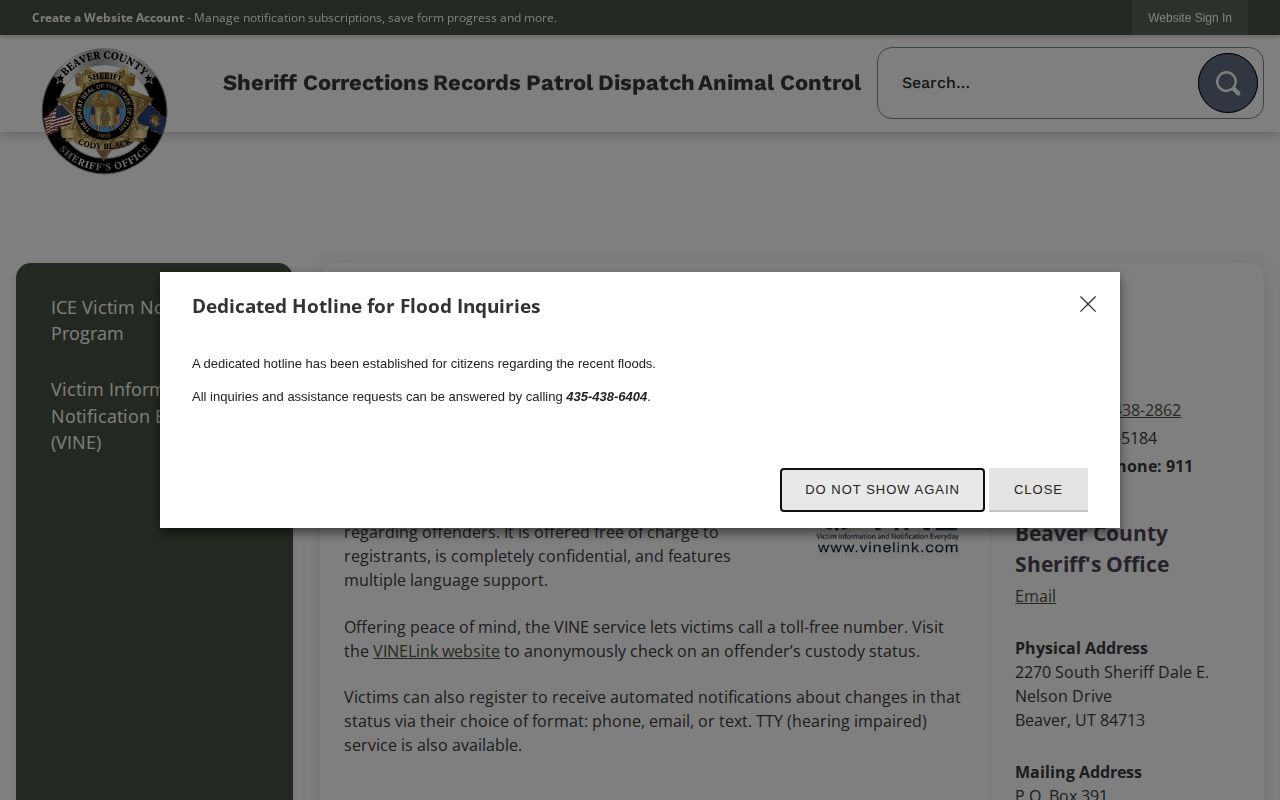
Task: Close the flood hotline dialog with X
Action: click(1088, 304)
